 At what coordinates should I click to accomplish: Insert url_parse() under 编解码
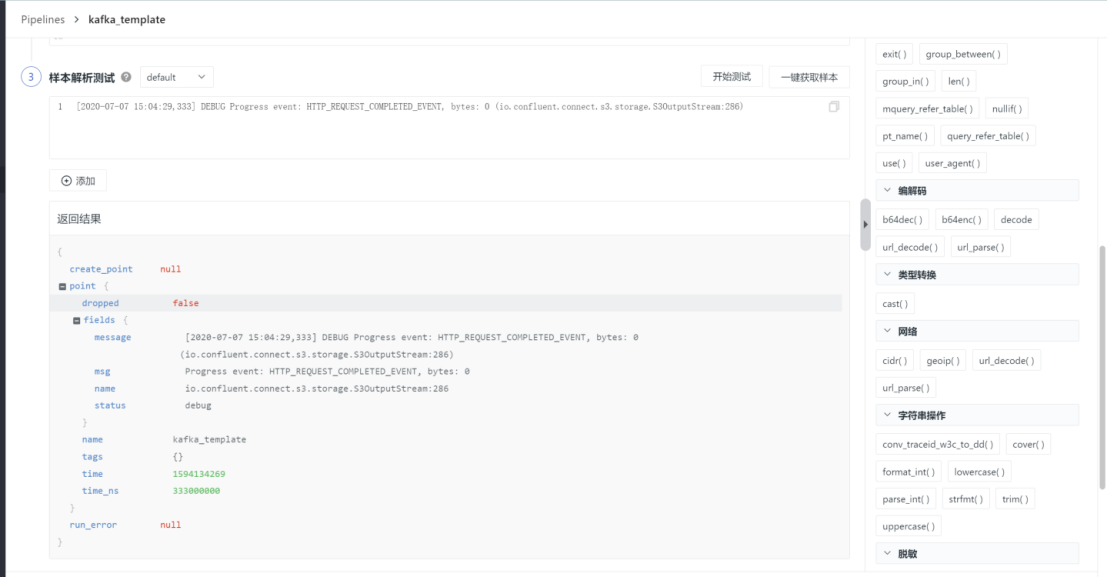point(981,247)
